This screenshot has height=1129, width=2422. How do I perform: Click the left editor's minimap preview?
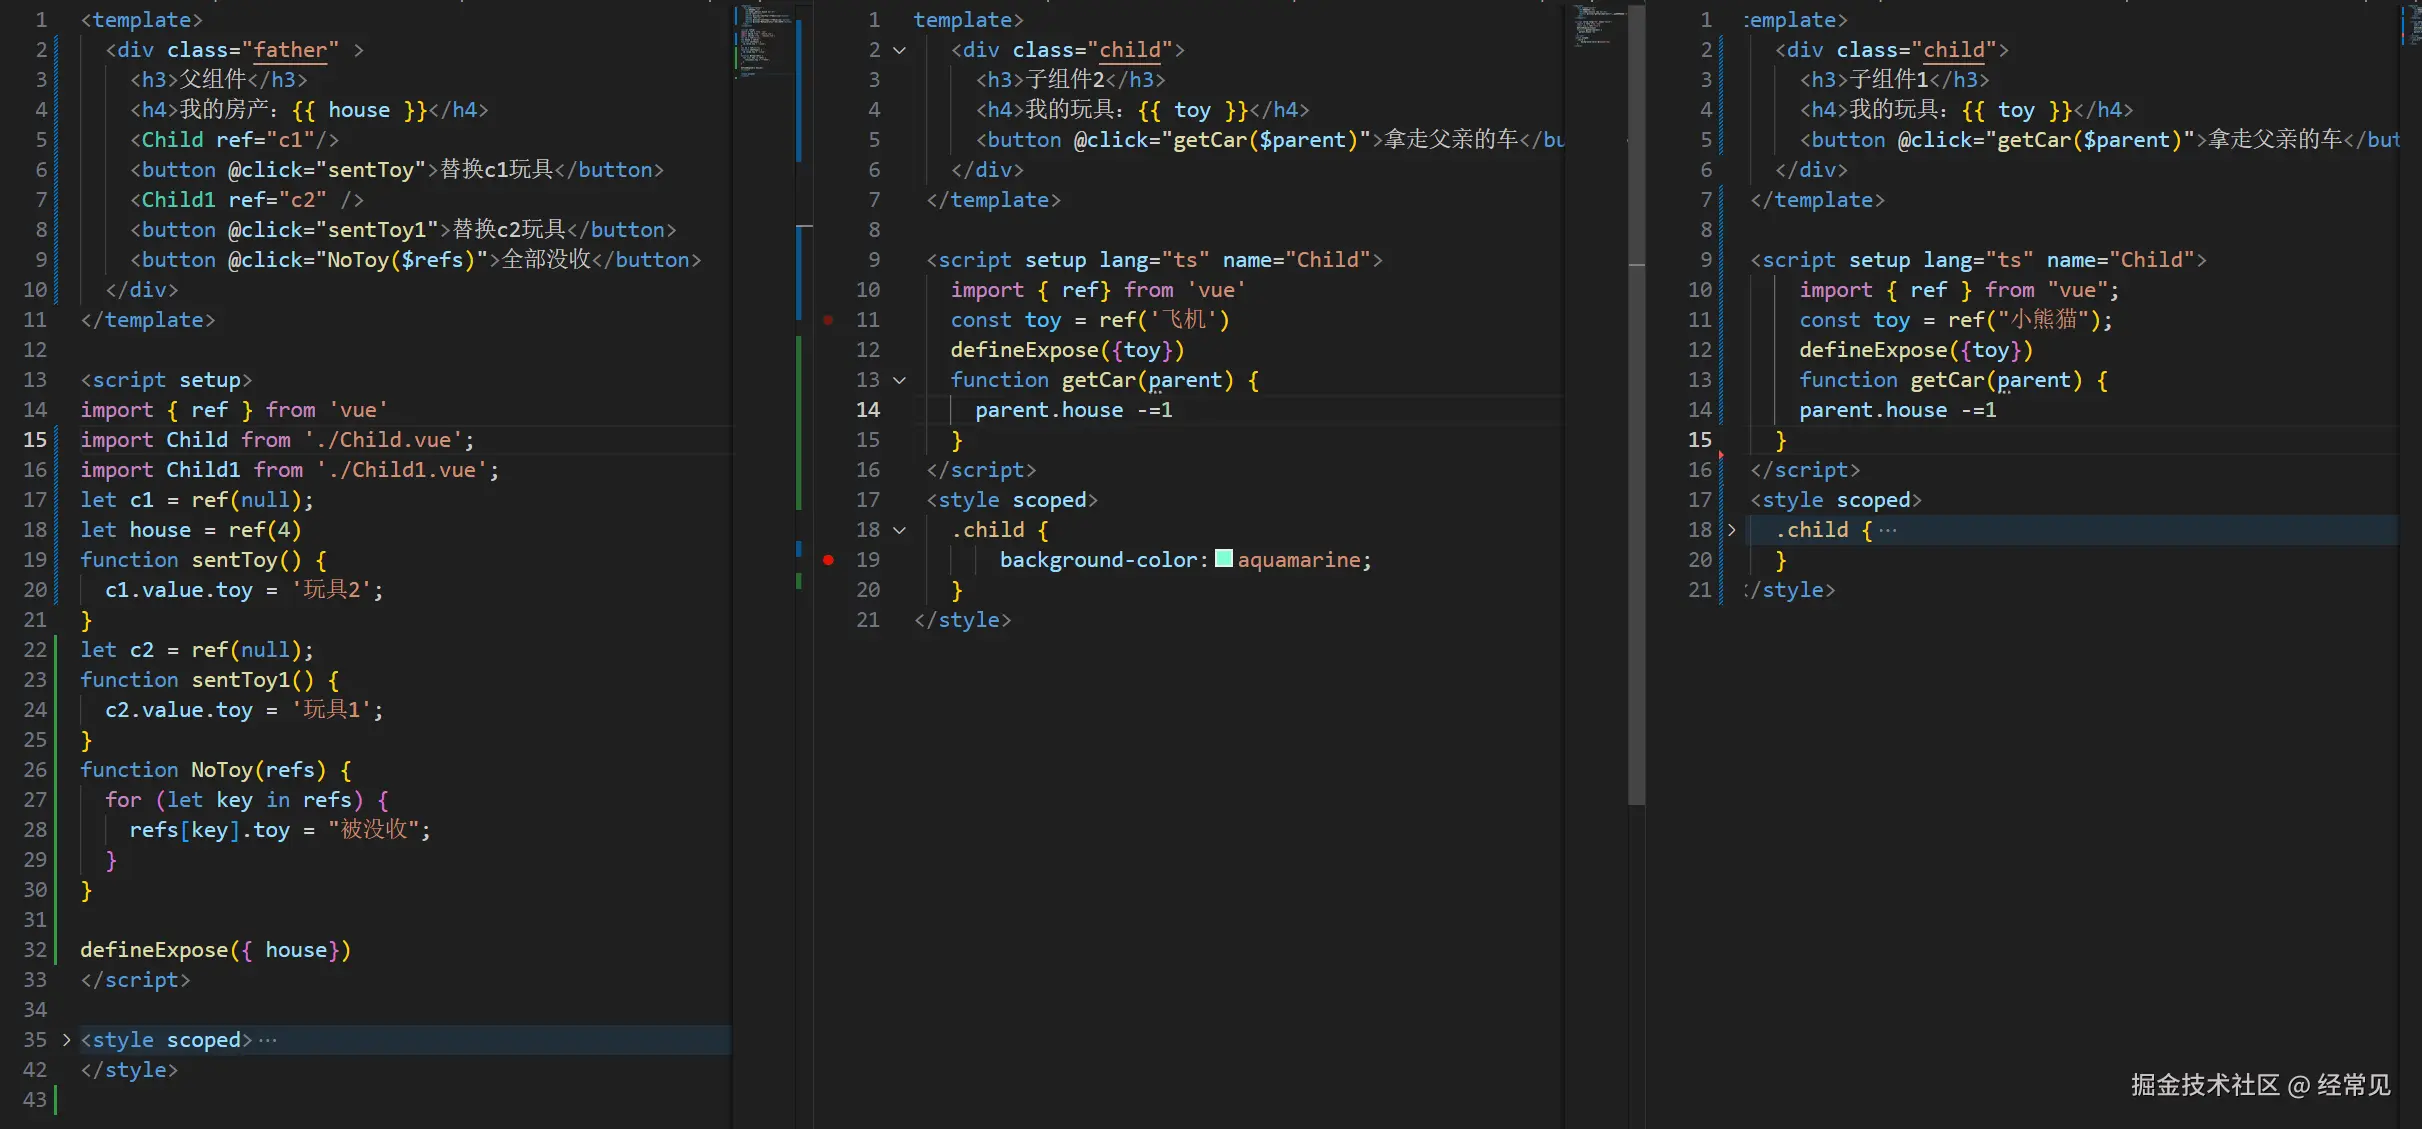[x=765, y=40]
